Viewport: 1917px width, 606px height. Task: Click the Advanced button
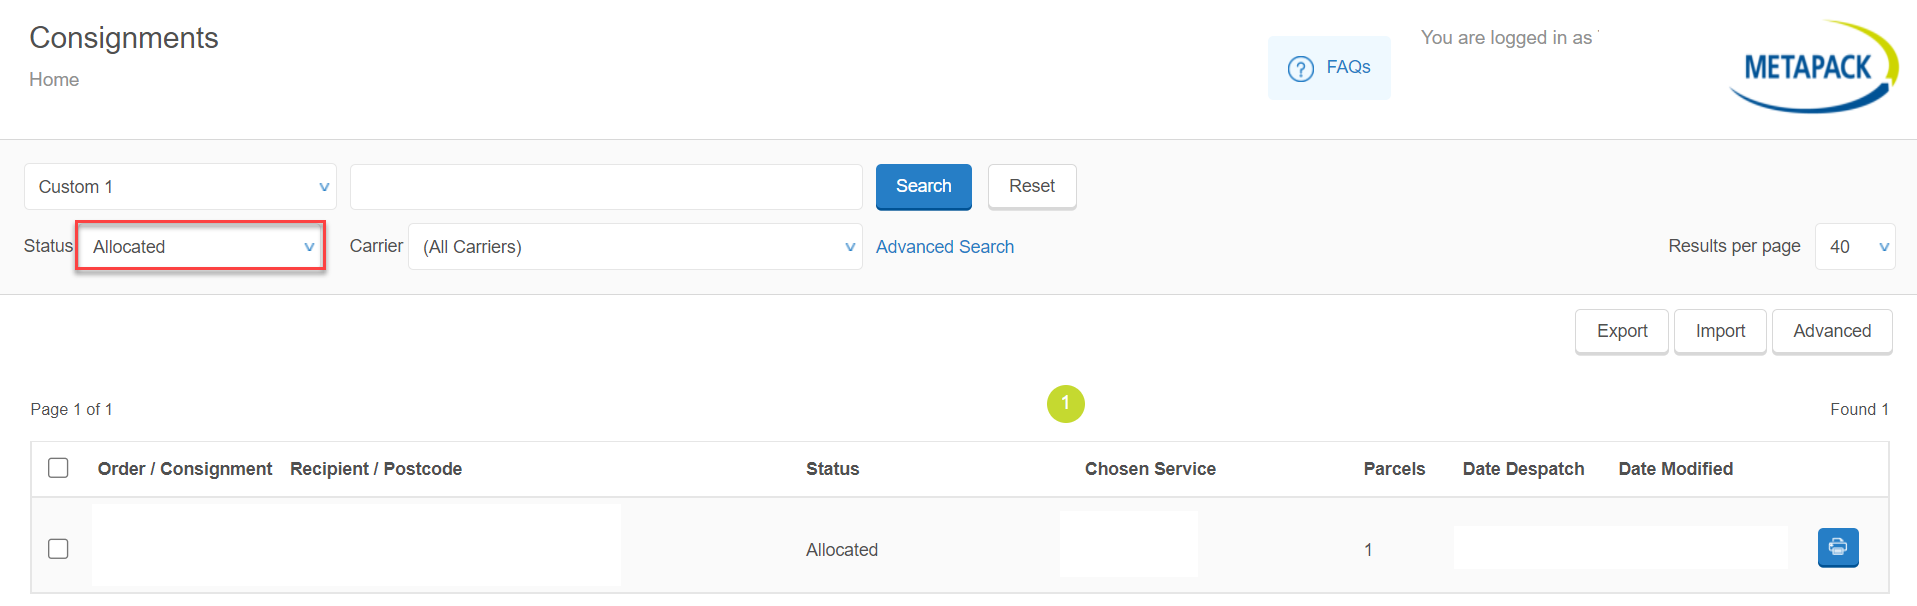1831,331
